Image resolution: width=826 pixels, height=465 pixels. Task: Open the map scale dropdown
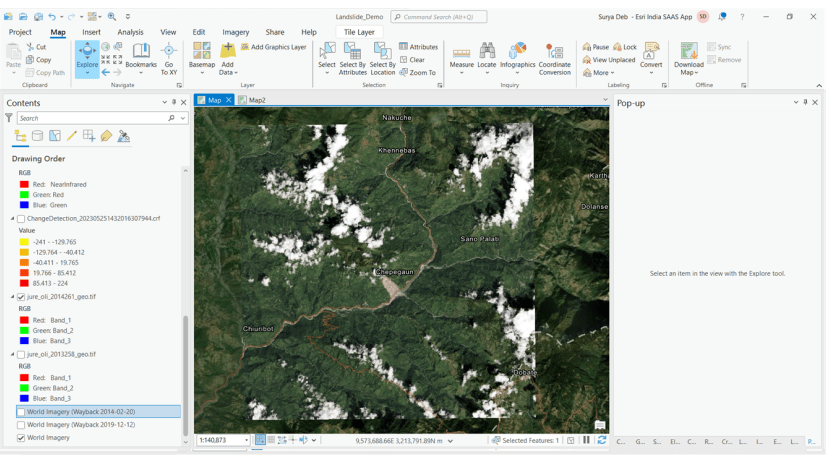pos(246,440)
